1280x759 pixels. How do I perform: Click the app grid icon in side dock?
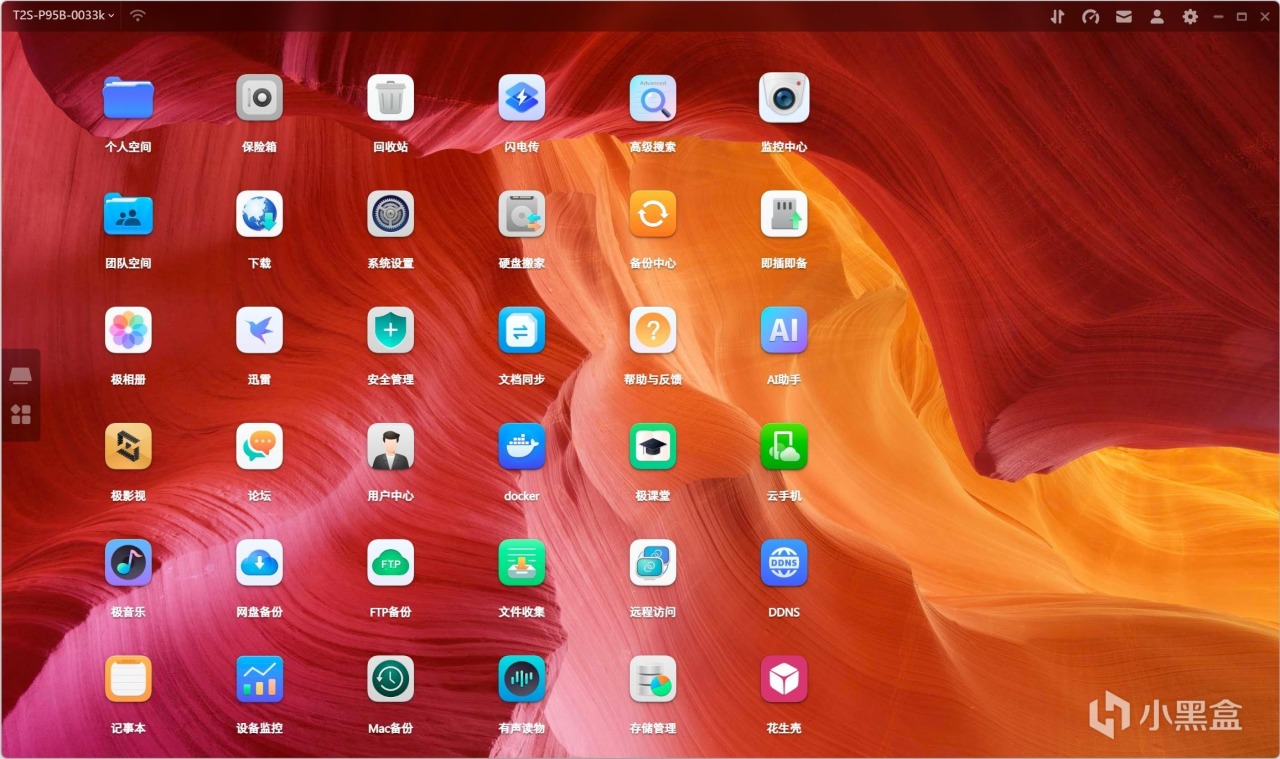(21, 414)
